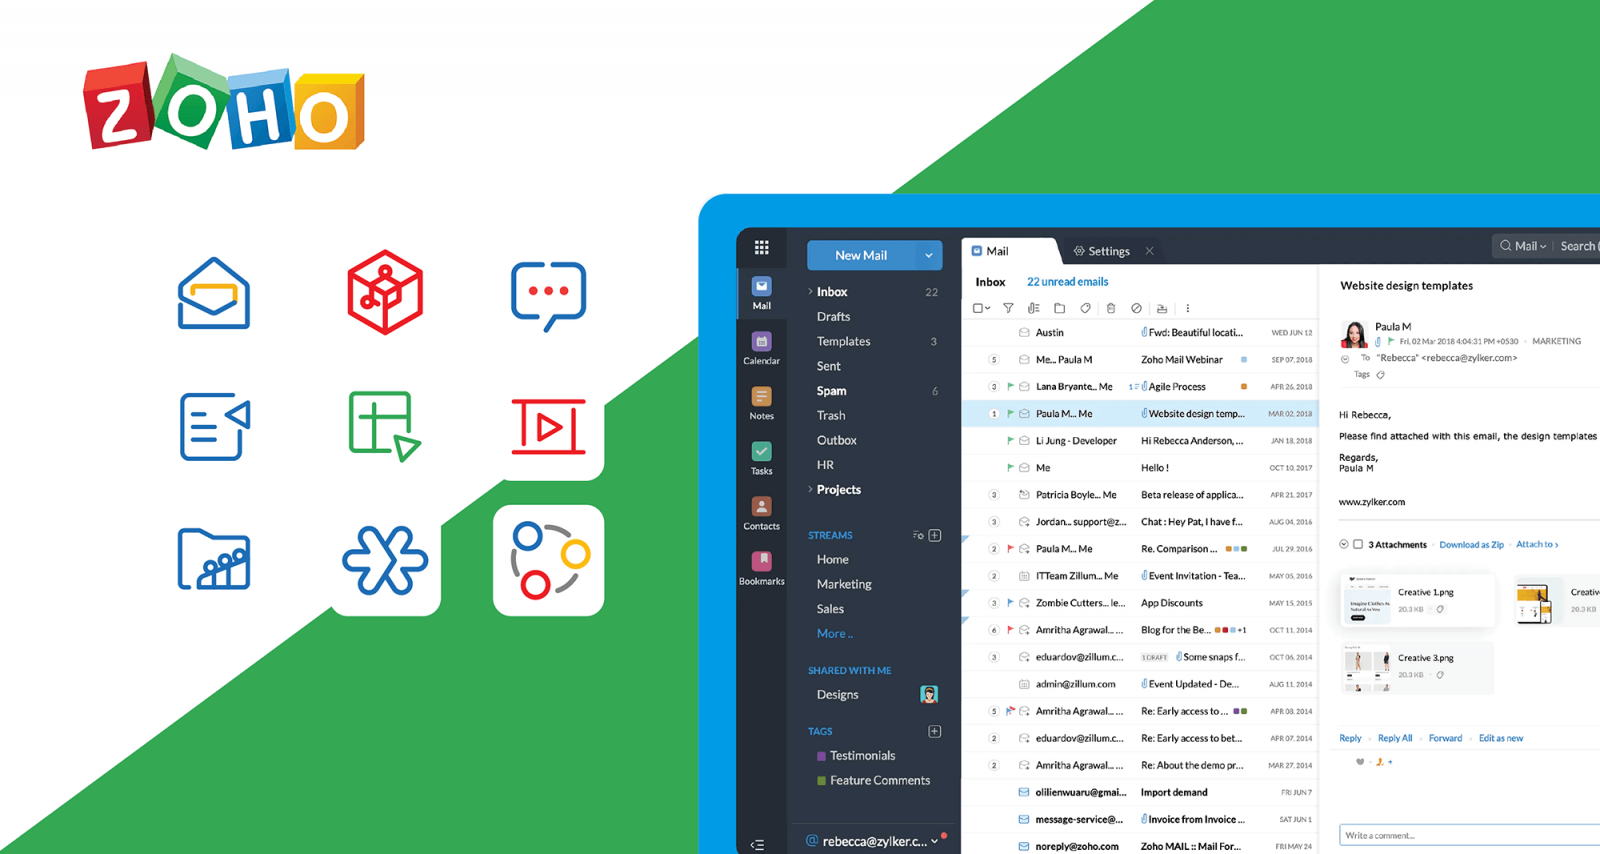Open the Marketing stream
The height and width of the screenshot is (854, 1600).
tap(844, 584)
